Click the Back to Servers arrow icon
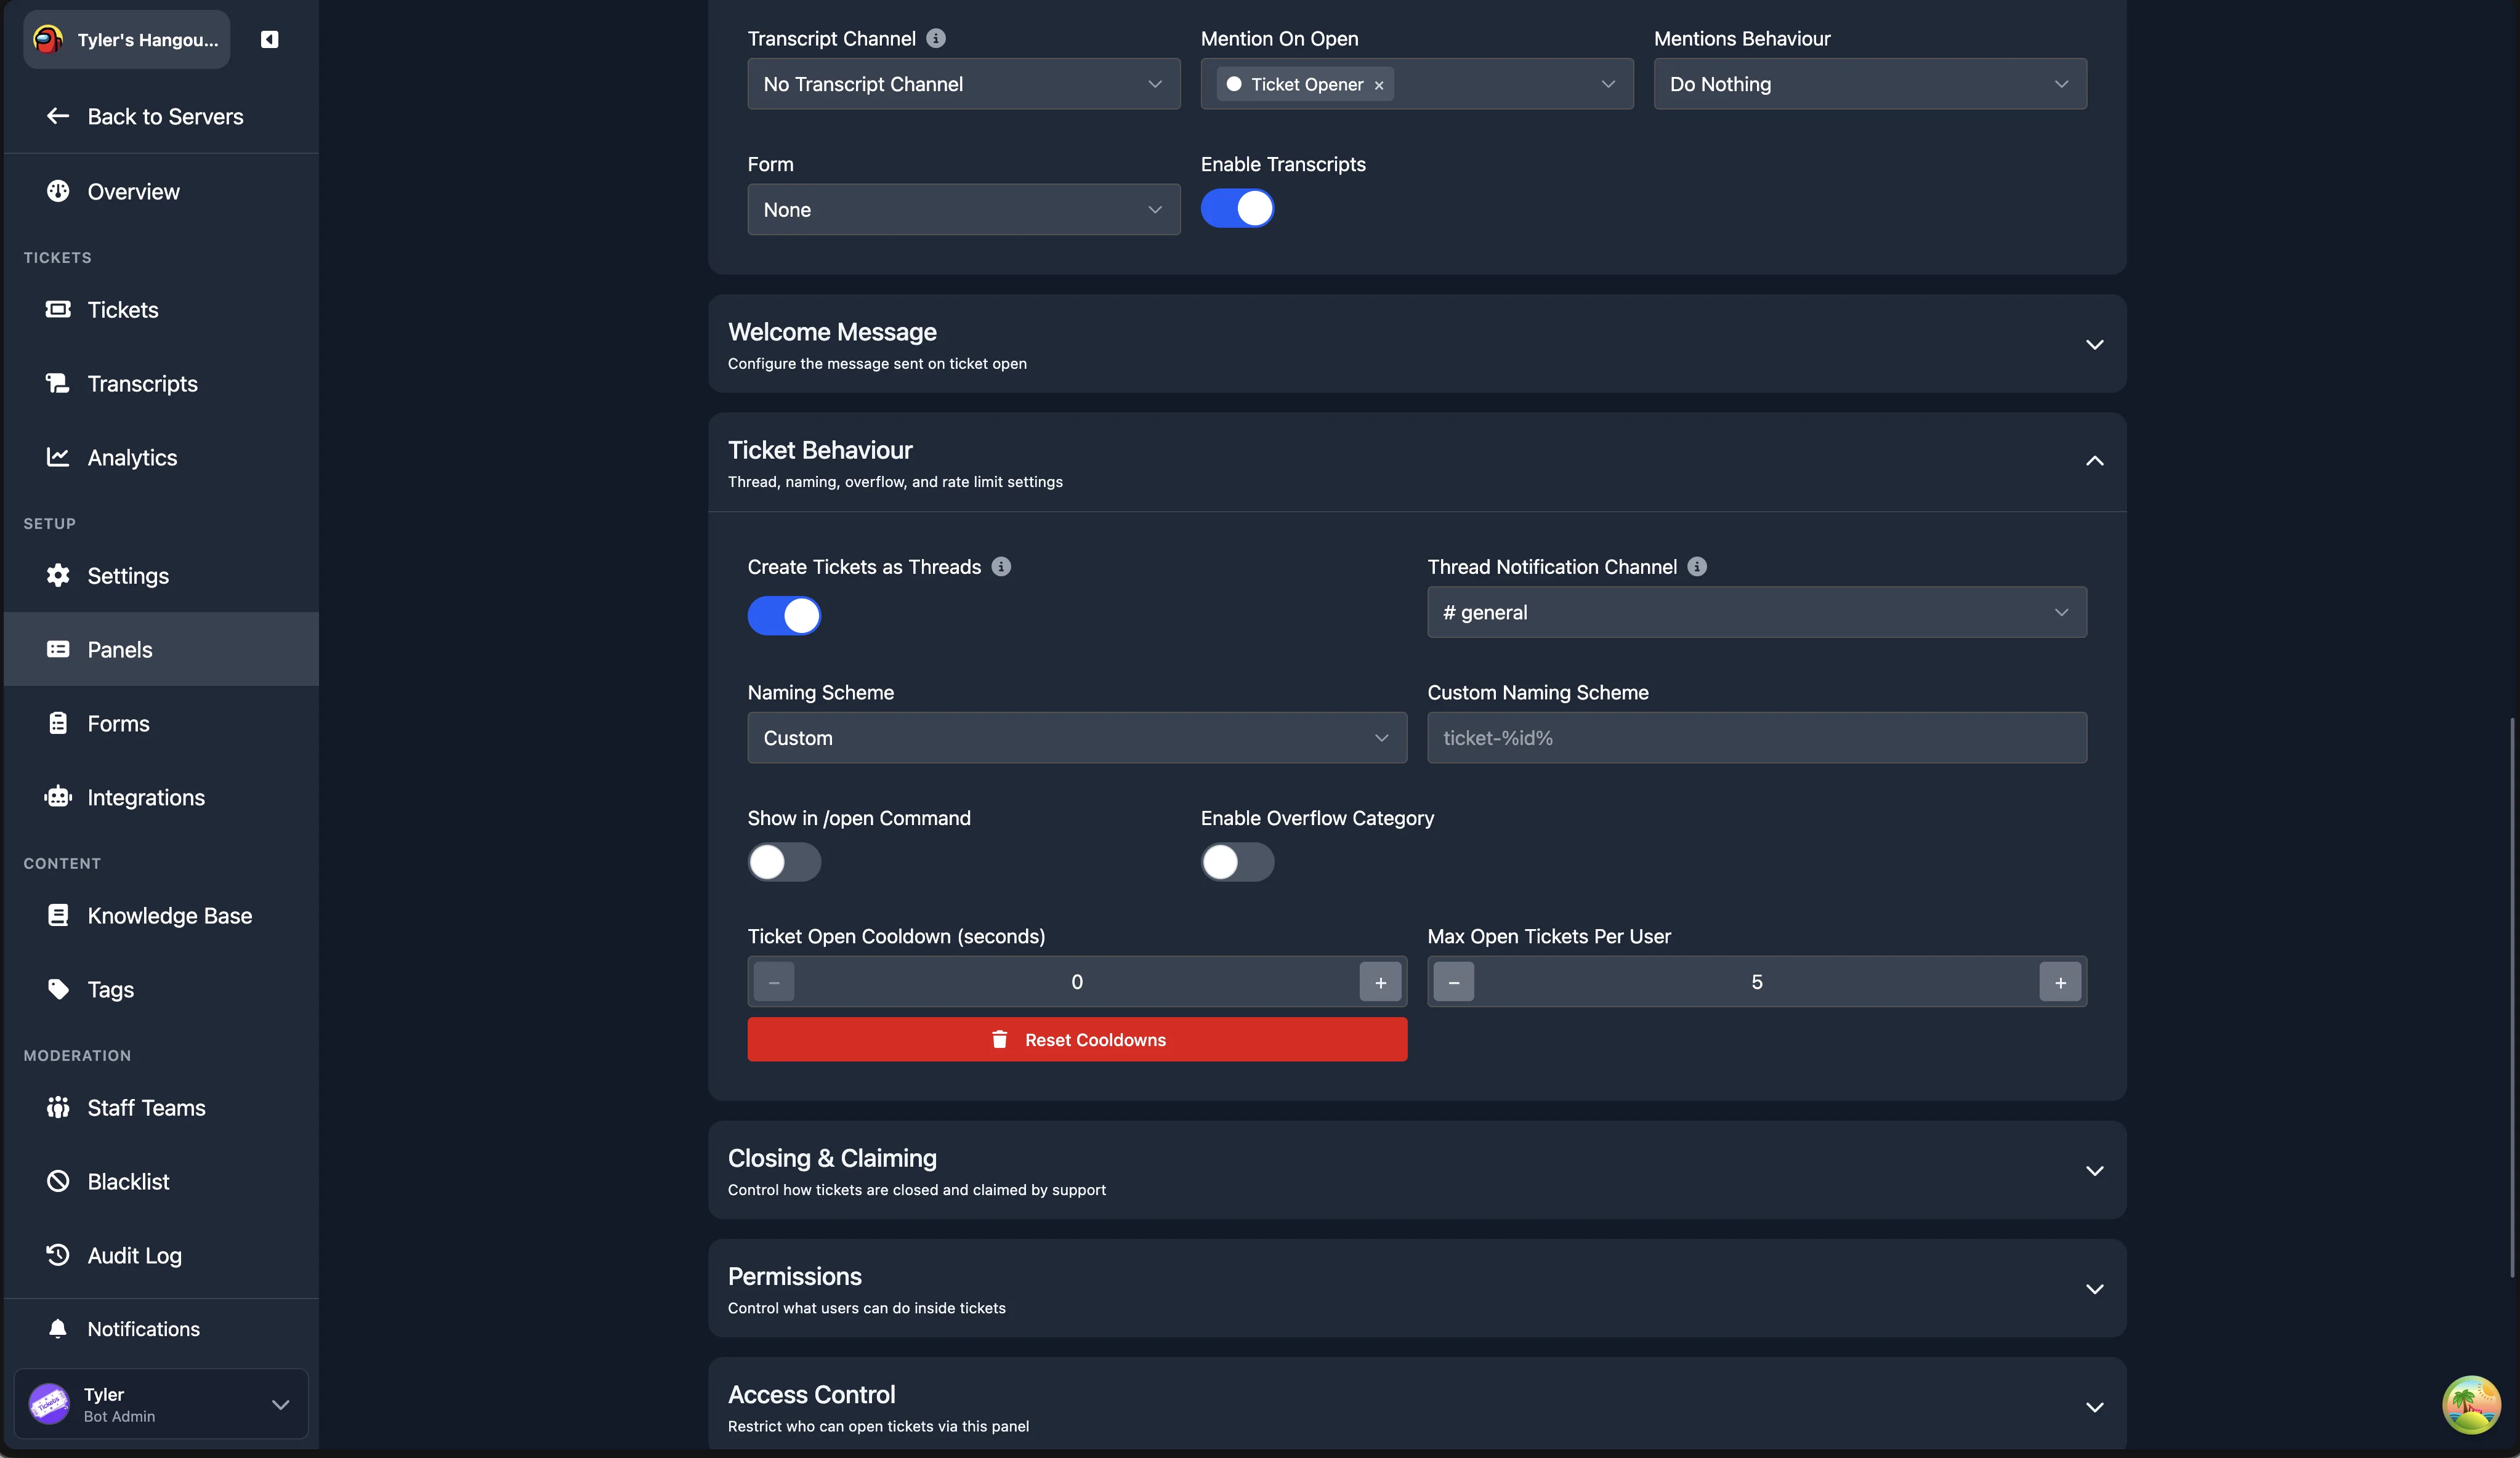This screenshot has width=2520, height=1458. point(58,116)
